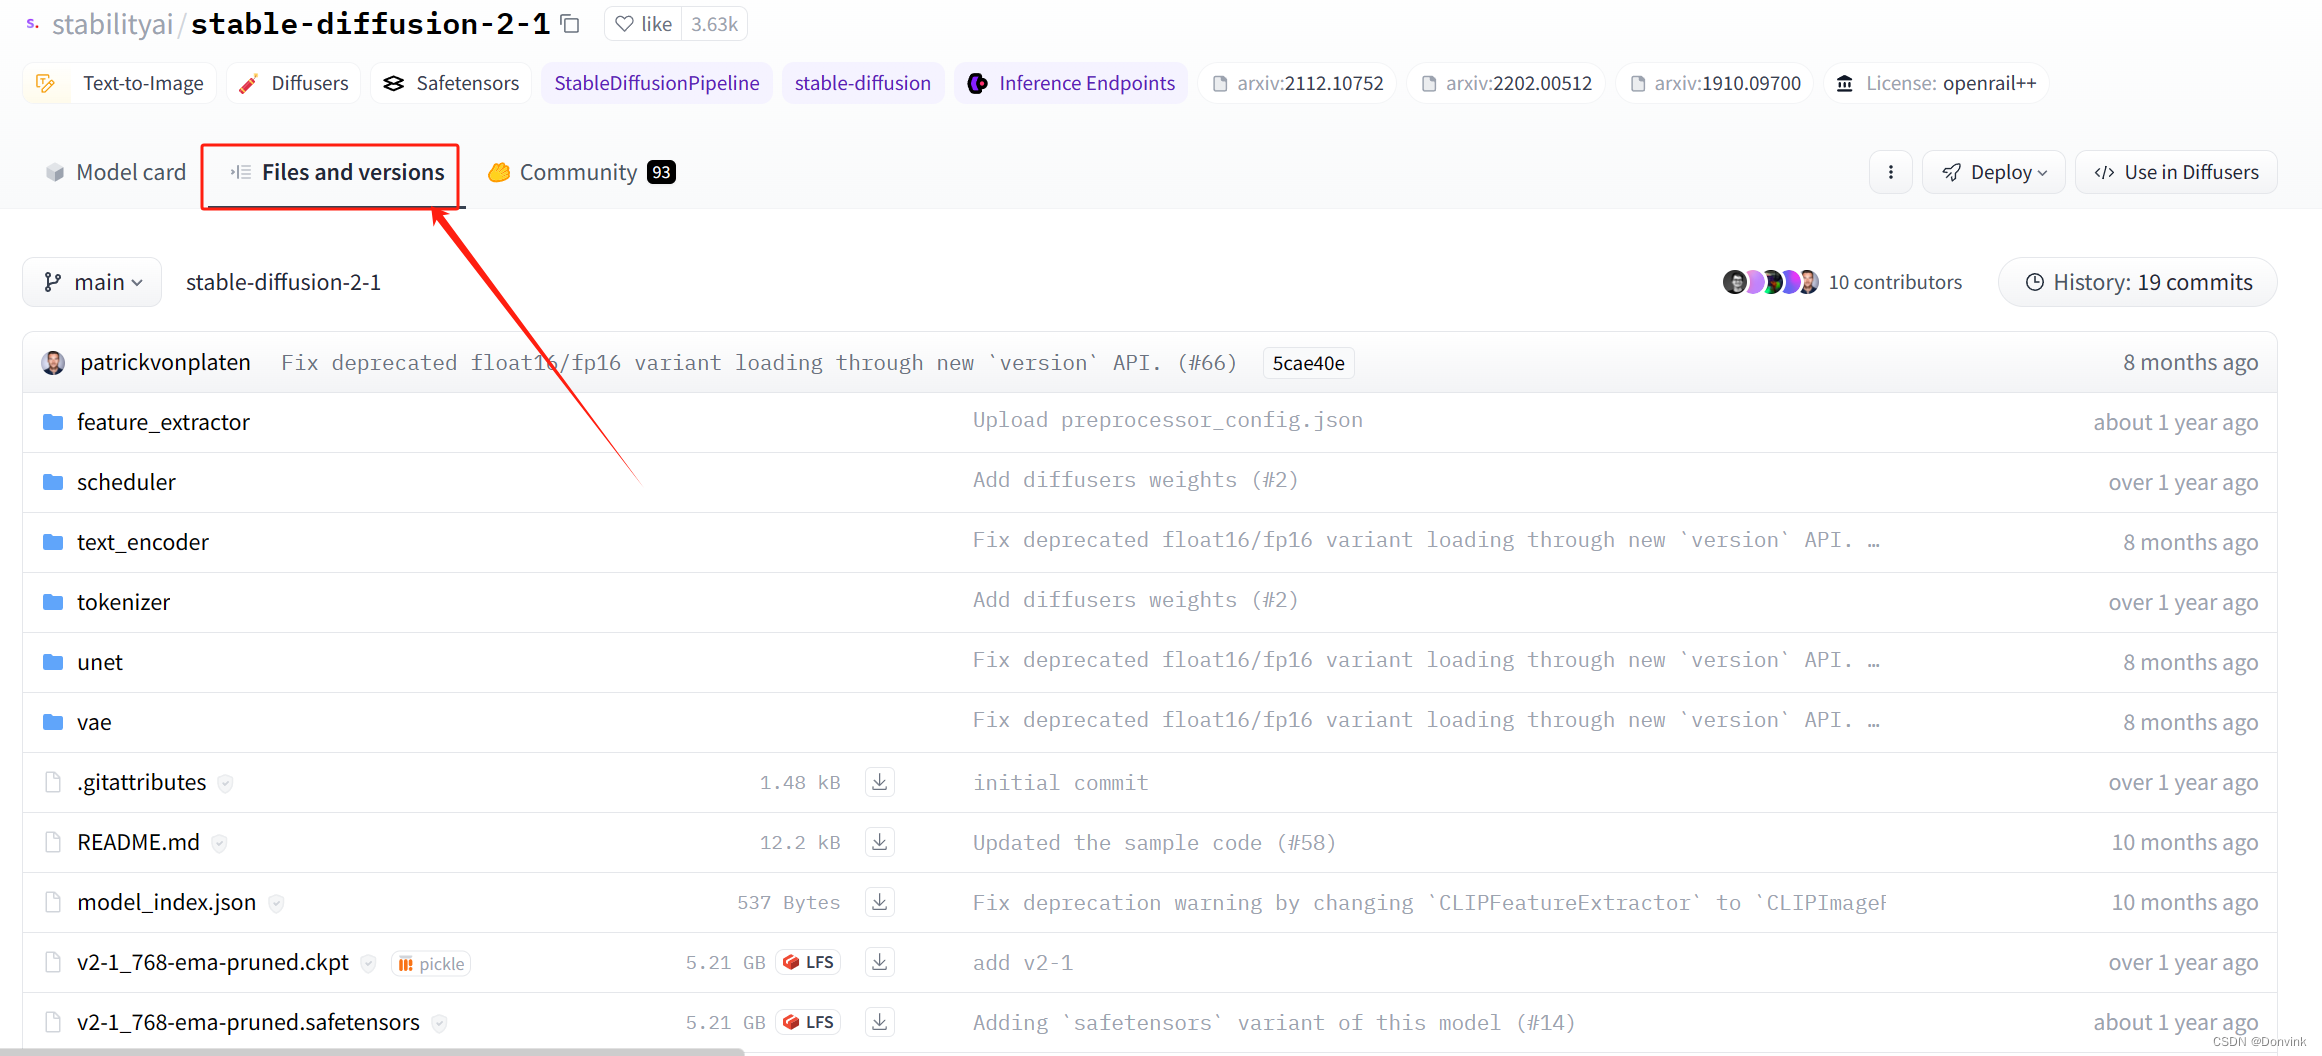Download v2-1_768-ema-pruned.ckpt file

pyautogui.click(x=879, y=962)
